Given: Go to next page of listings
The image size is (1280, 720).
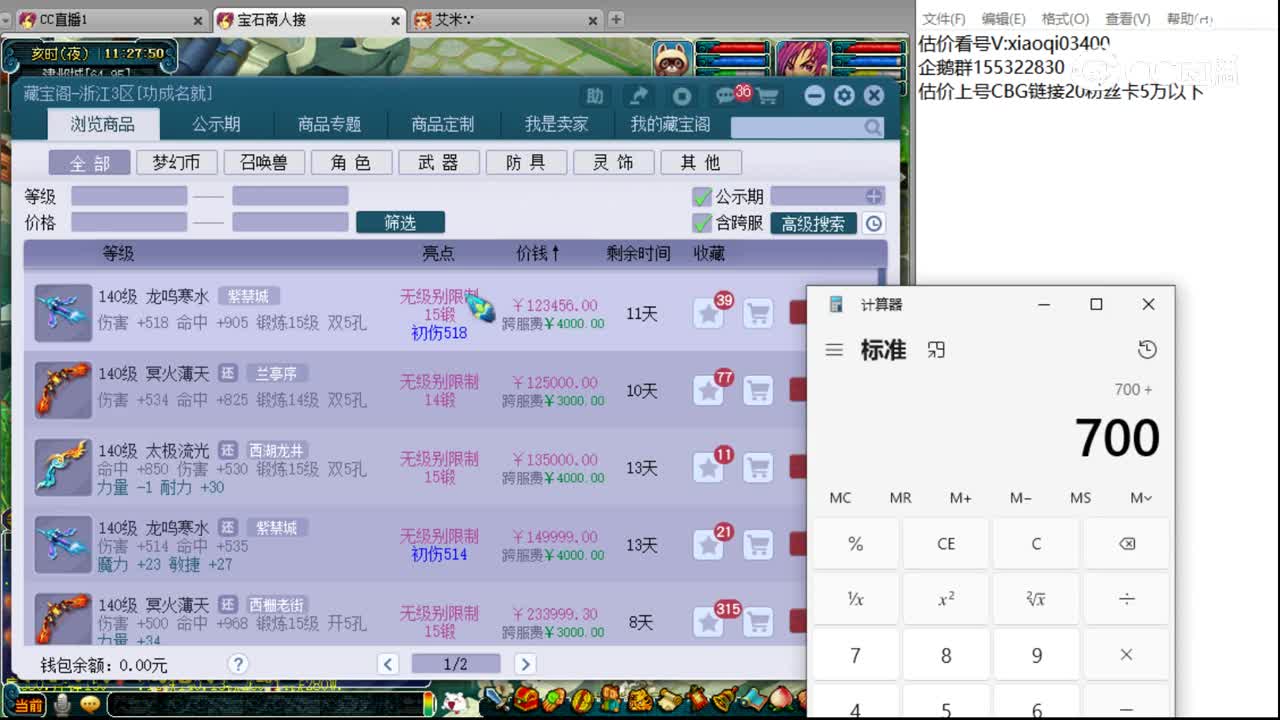Looking at the screenshot, I should [525, 664].
